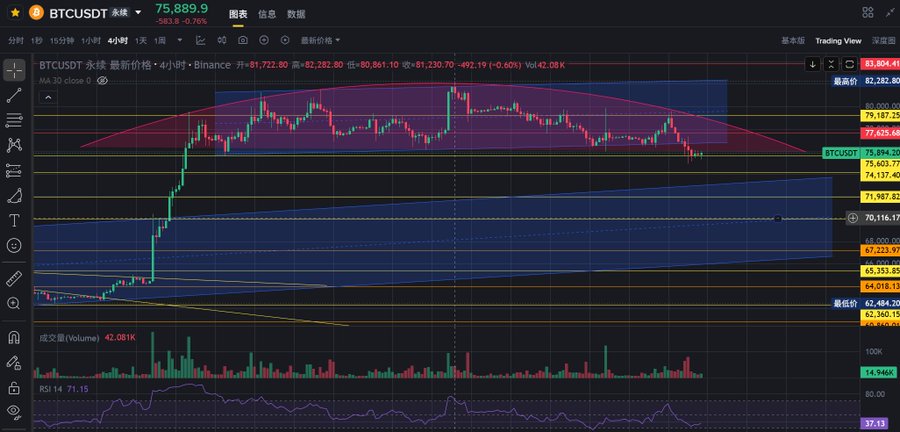This screenshot has height=432, width=900.
Task: Click the auto-fit scale bracket button
Action: 850,64
